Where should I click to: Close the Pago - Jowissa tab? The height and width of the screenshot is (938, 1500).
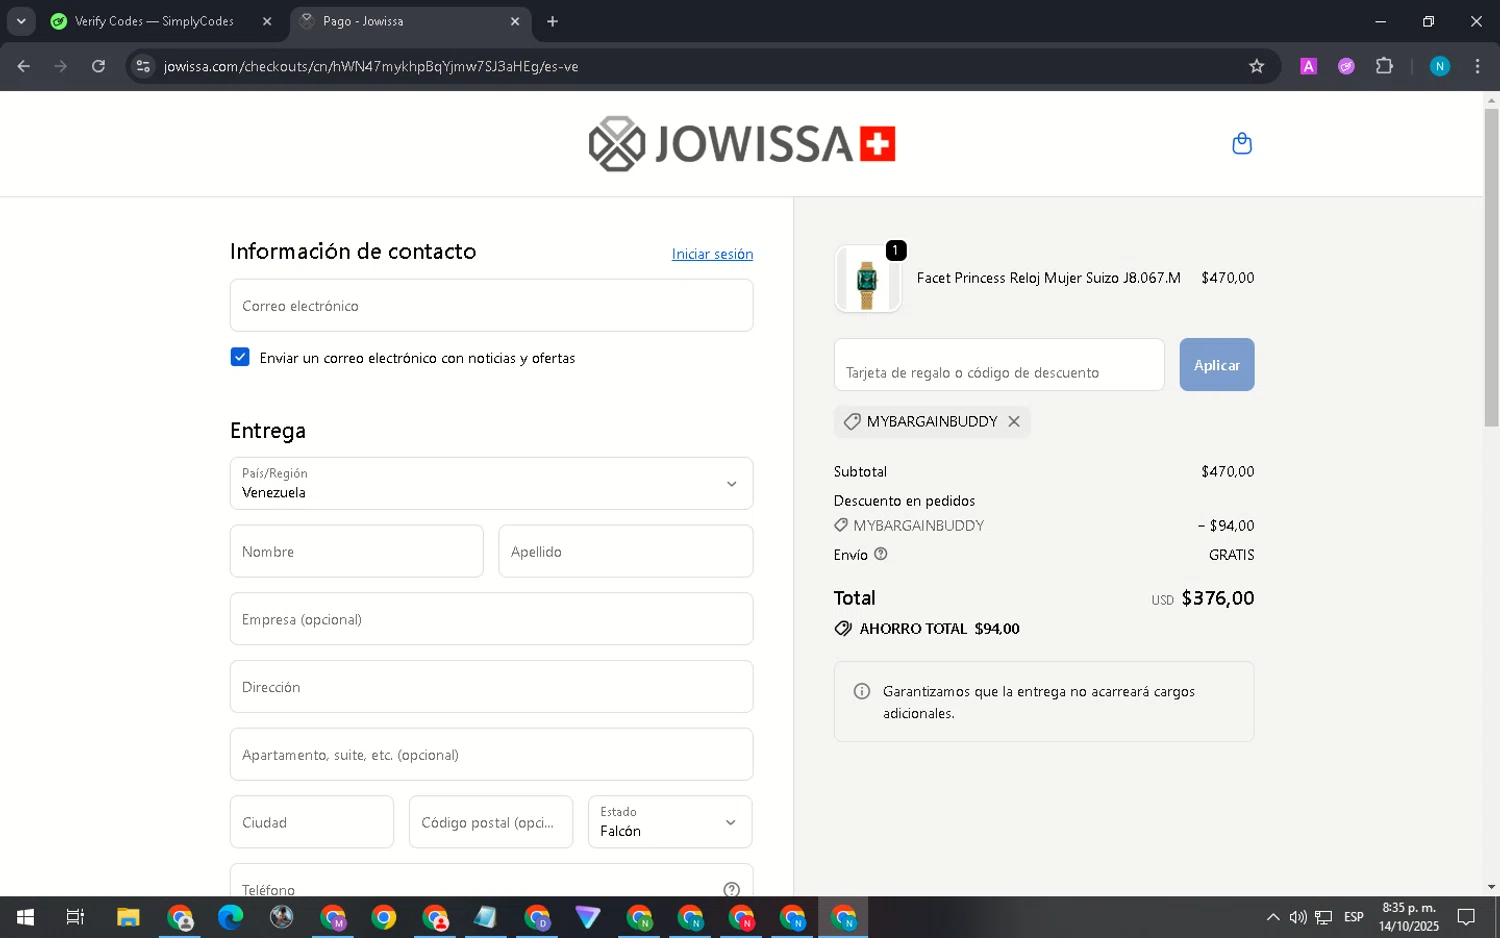pos(515,21)
